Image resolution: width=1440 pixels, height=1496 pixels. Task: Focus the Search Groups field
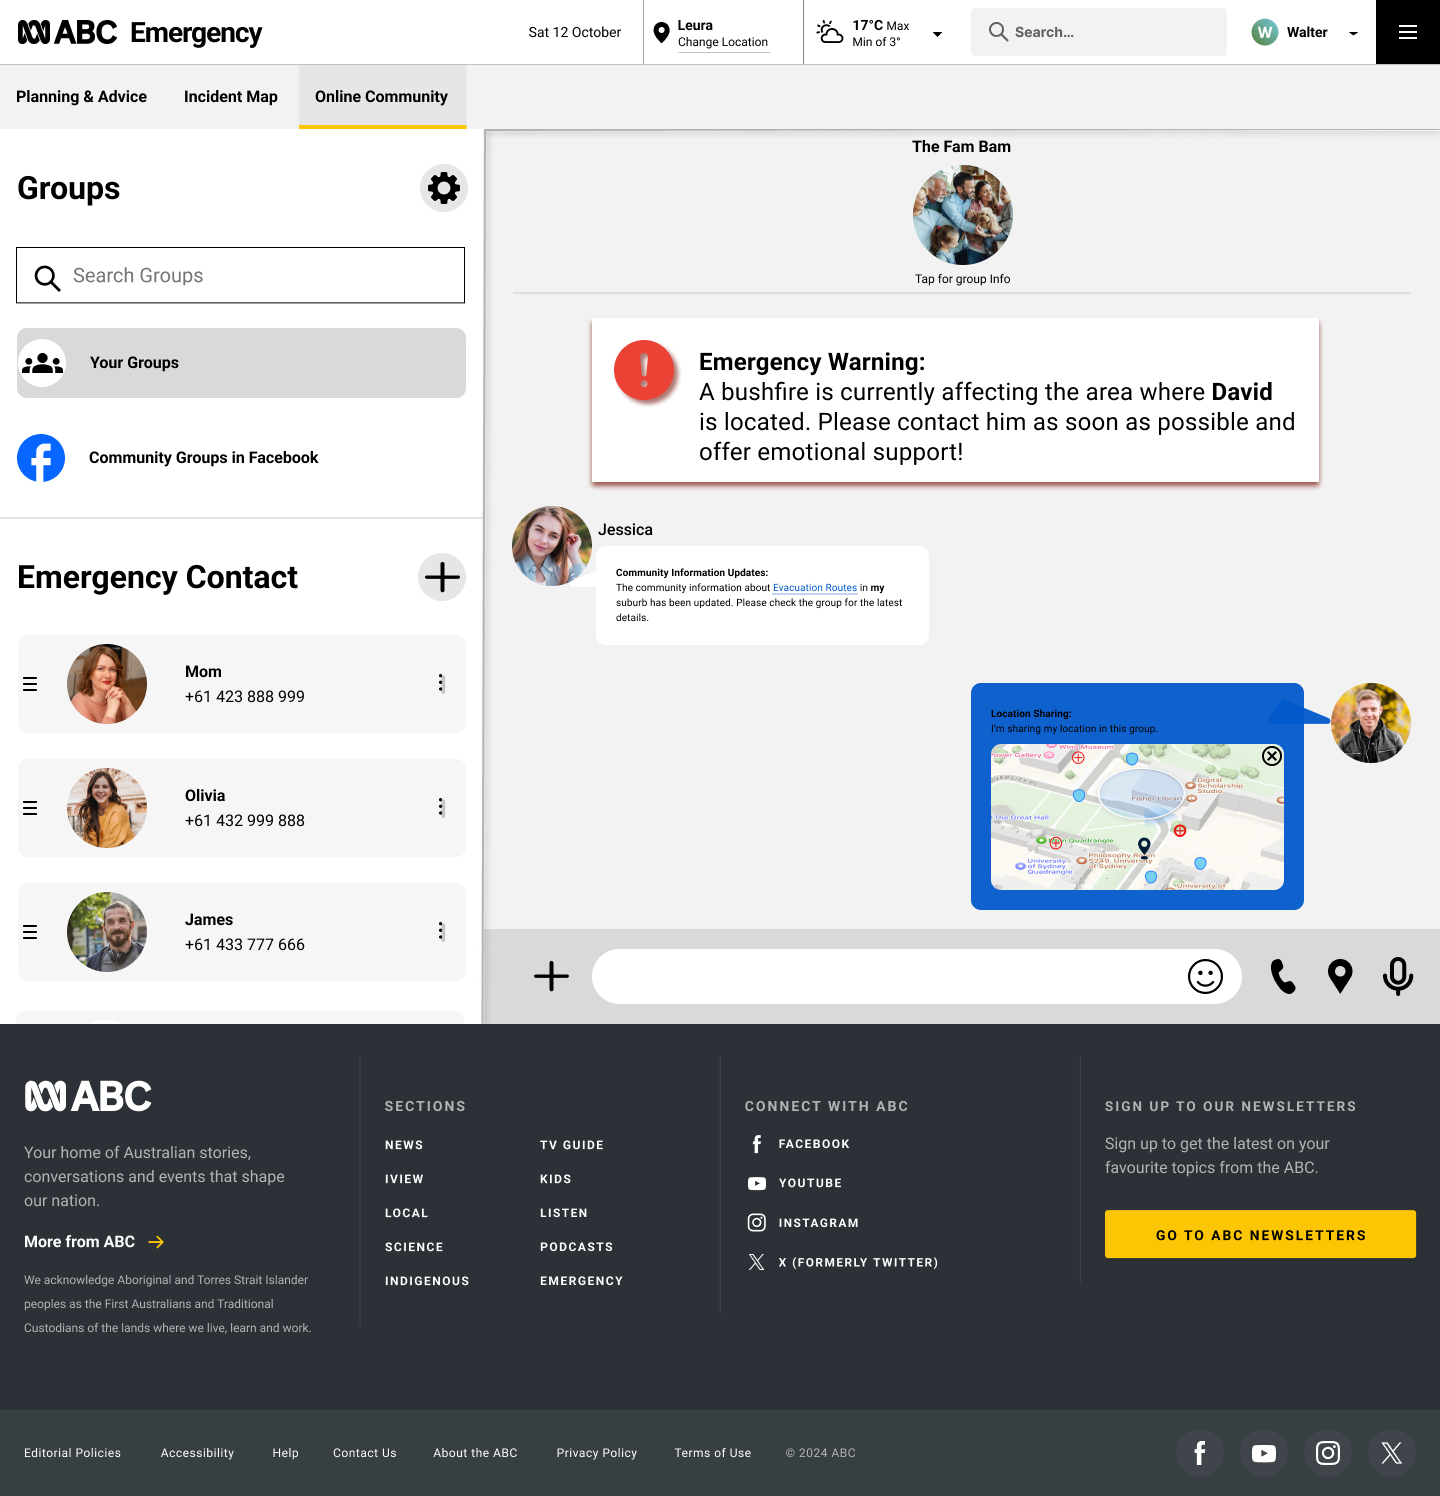tap(241, 275)
